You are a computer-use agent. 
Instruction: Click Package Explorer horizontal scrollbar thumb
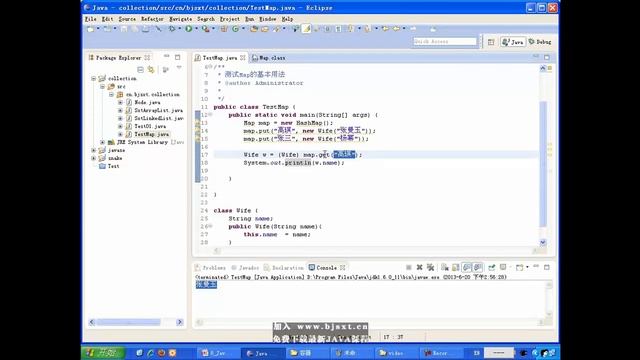click(129, 322)
